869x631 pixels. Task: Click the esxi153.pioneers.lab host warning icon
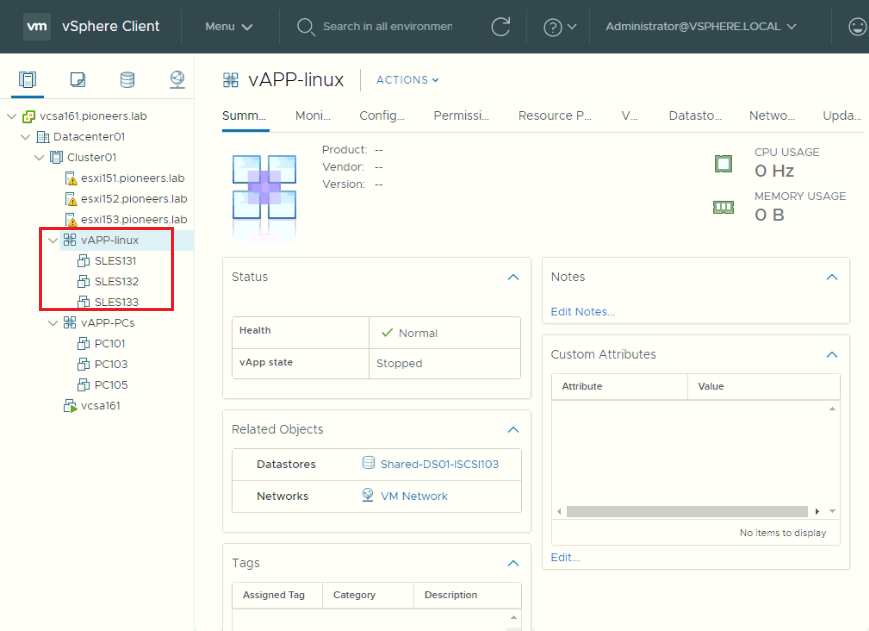pyautogui.click(x=70, y=219)
